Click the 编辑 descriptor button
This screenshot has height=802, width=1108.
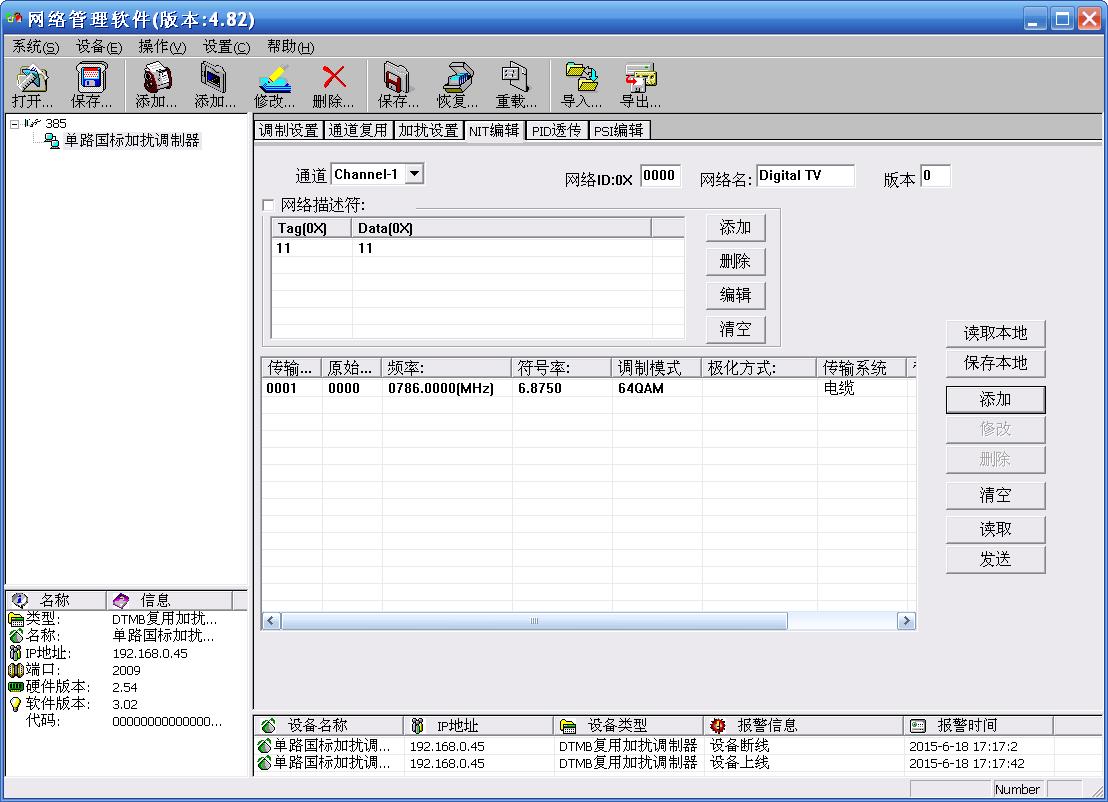(735, 295)
